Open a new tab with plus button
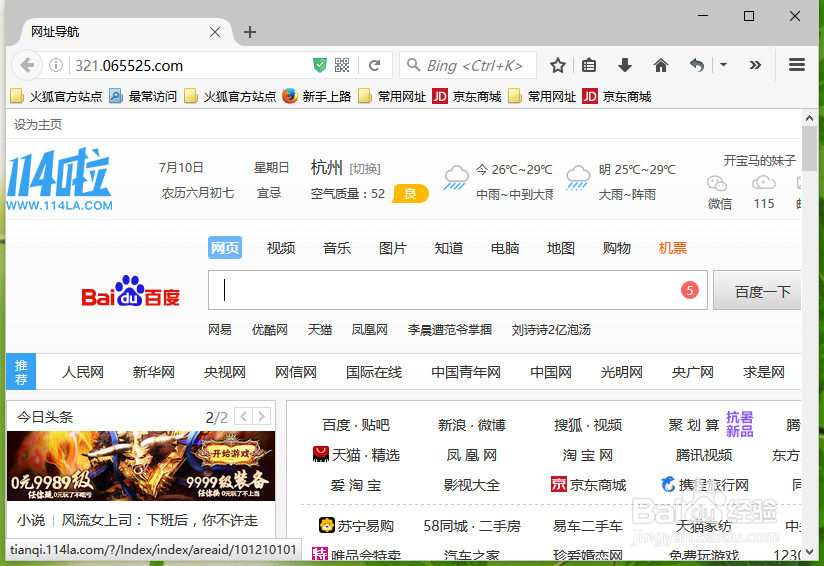The height and width of the screenshot is (566, 824). [x=250, y=32]
